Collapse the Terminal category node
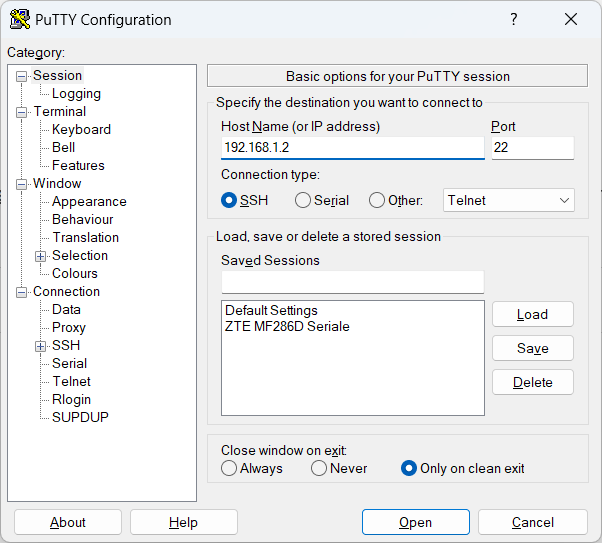Screen dimensions: 602x543 pyautogui.click(x=22, y=112)
